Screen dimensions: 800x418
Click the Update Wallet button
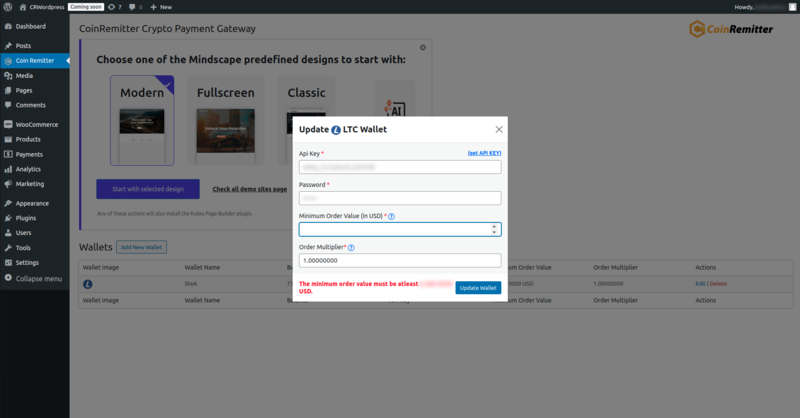coord(478,288)
